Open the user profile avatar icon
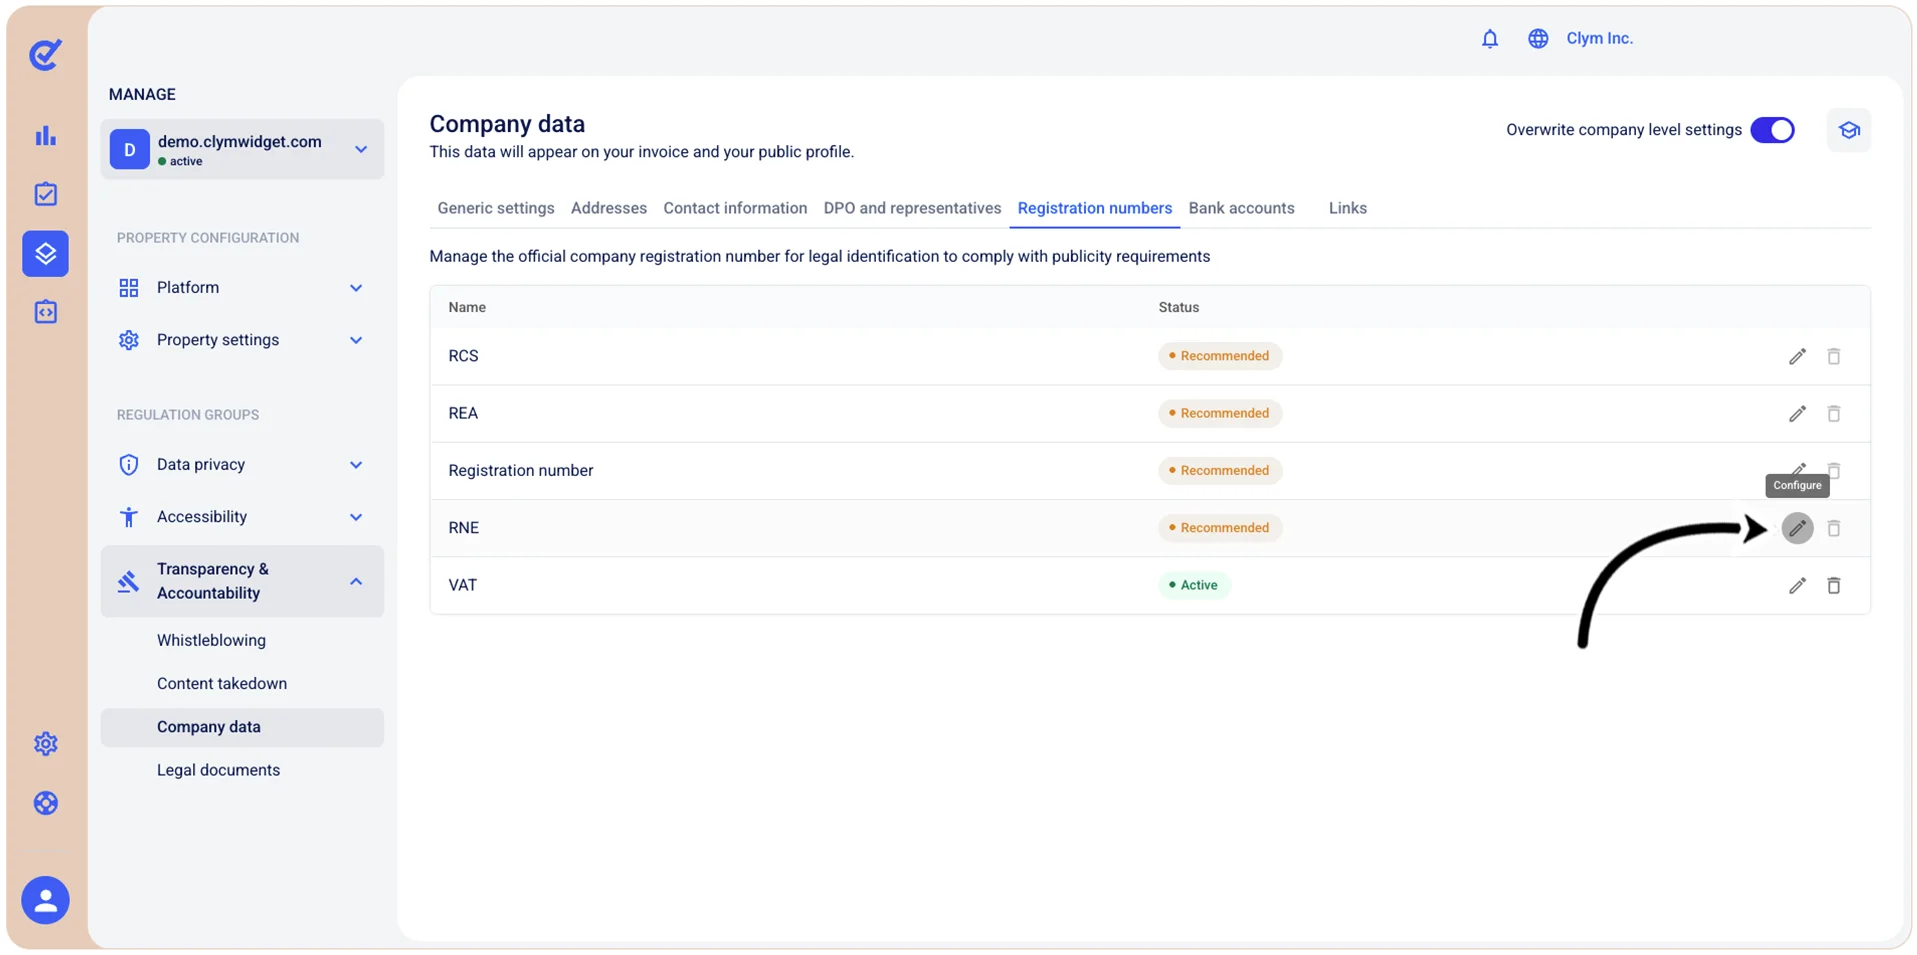1917x955 pixels. (x=46, y=900)
